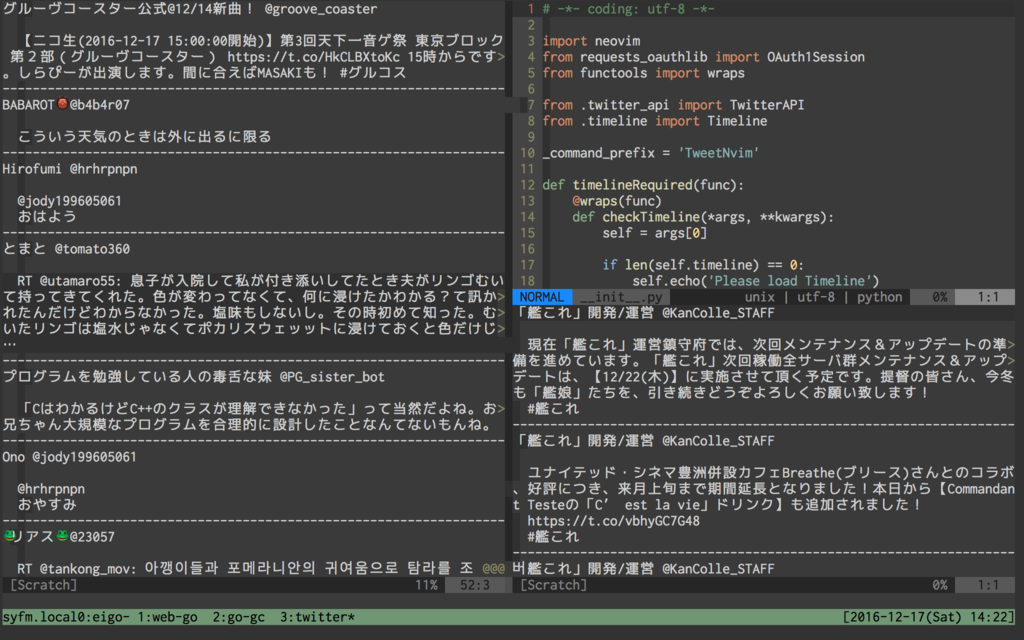The width and height of the screenshot is (1024, 640).
Task: Click the #艦これ hashtag below the maintenance tweet
Action: tap(553, 409)
